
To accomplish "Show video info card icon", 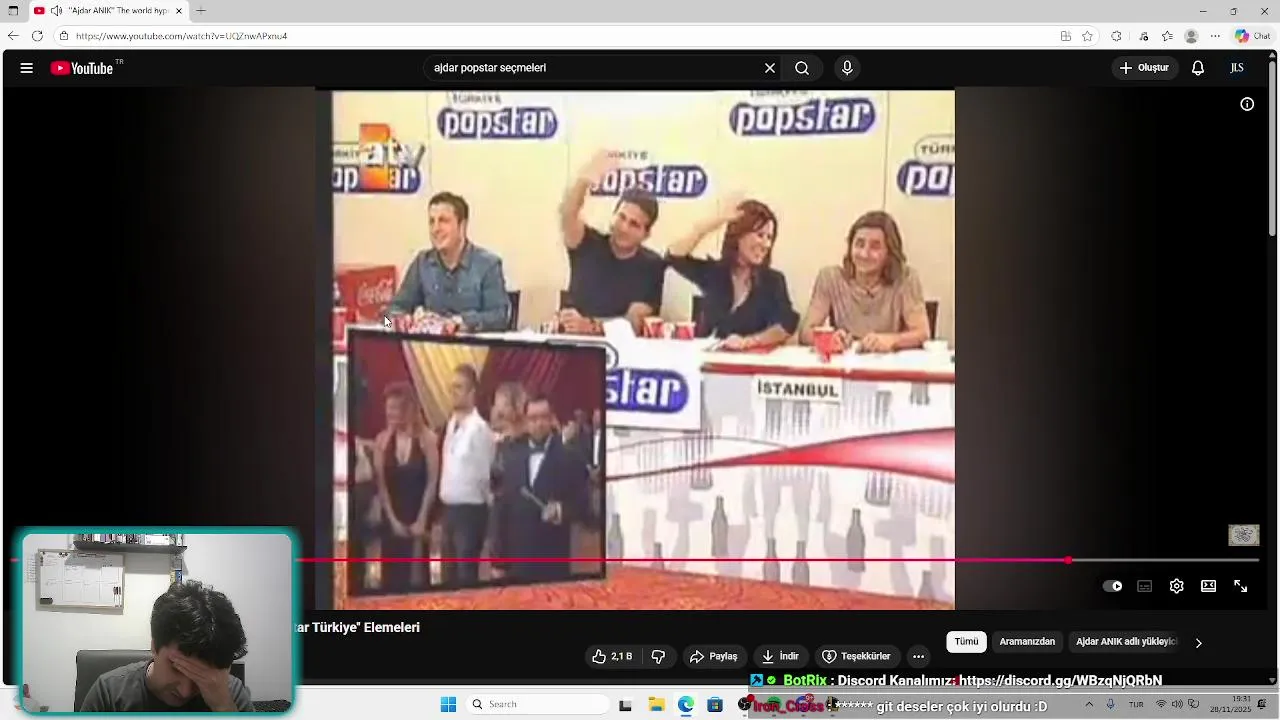I will click(x=1247, y=104).
